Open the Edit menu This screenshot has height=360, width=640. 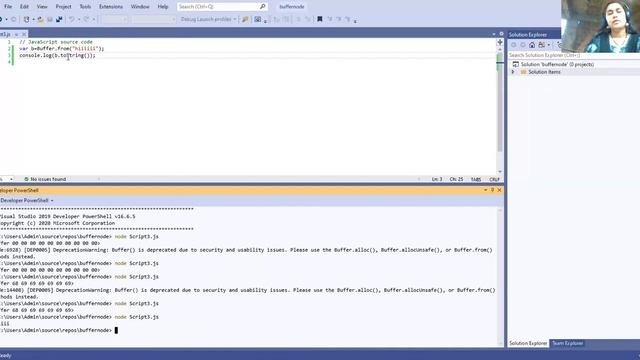coord(24,7)
